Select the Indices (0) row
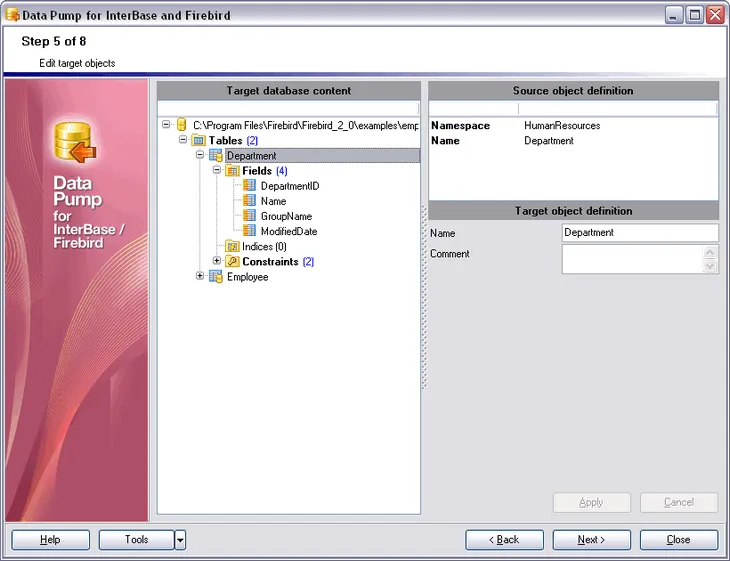 pyautogui.click(x=264, y=246)
